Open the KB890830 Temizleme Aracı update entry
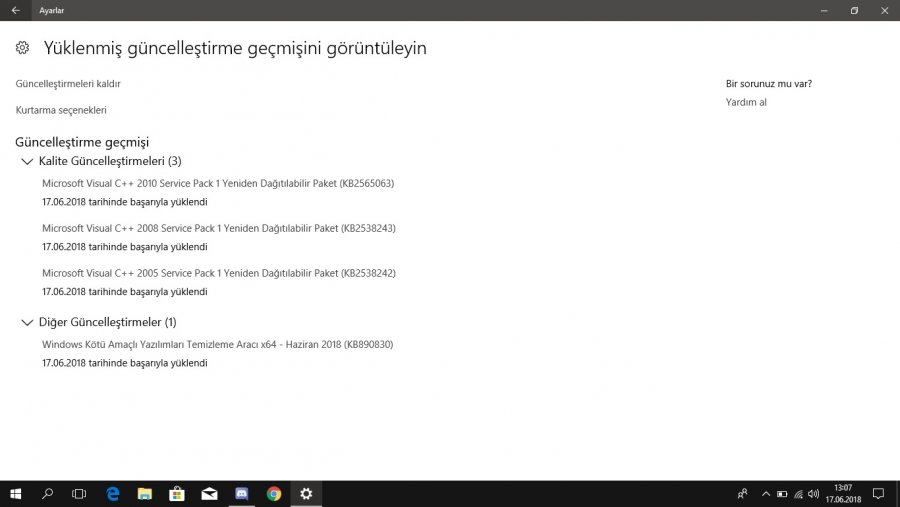Screen dimensions: 900x507 point(218,345)
